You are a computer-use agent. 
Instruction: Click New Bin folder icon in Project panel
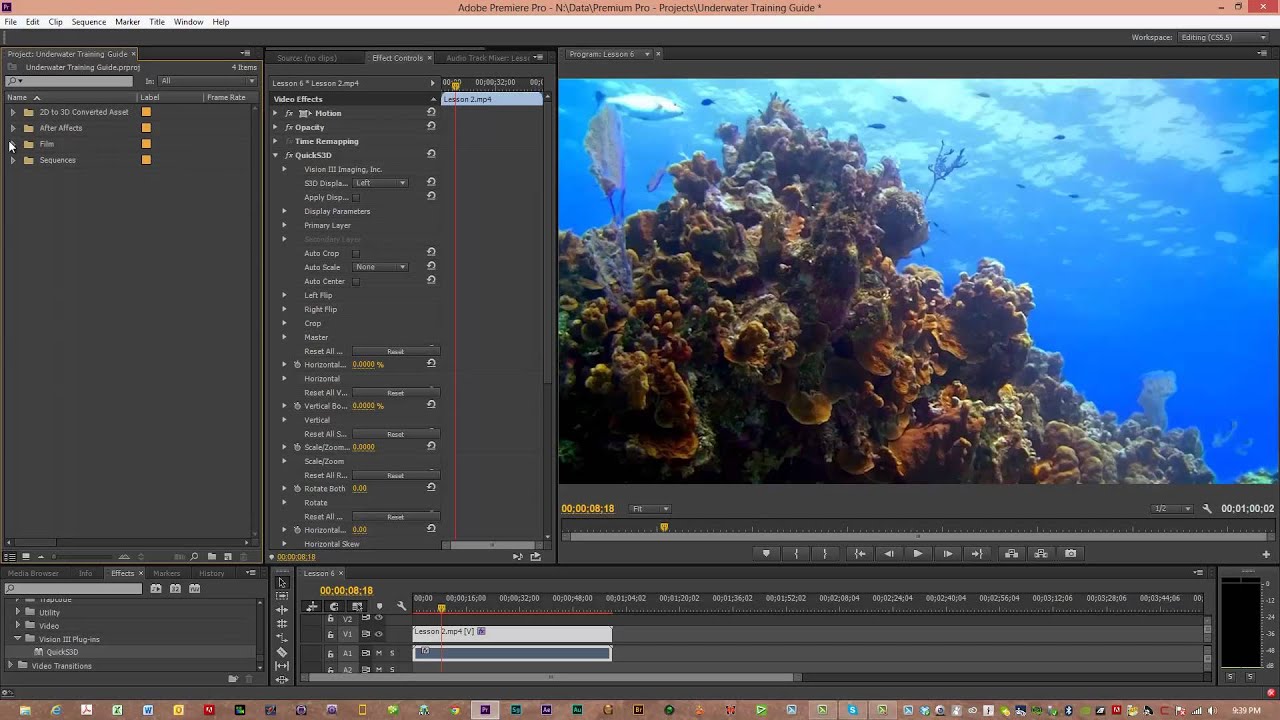point(212,557)
